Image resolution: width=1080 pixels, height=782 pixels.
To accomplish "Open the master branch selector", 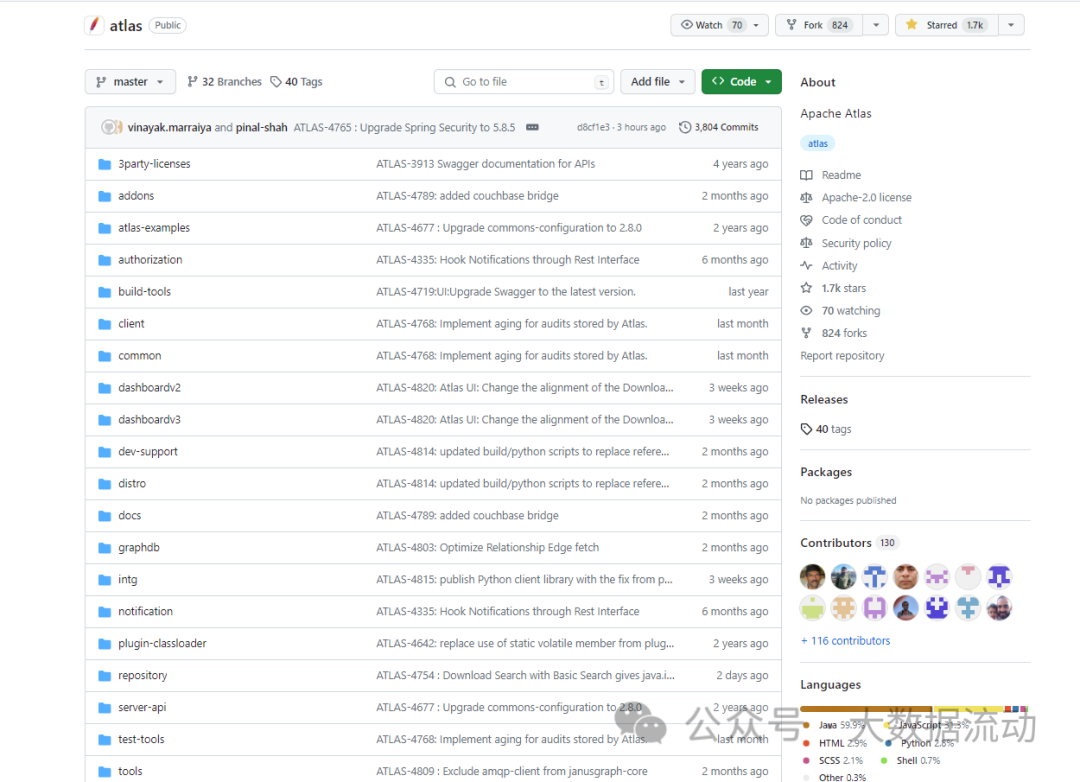I will [x=130, y=81].
